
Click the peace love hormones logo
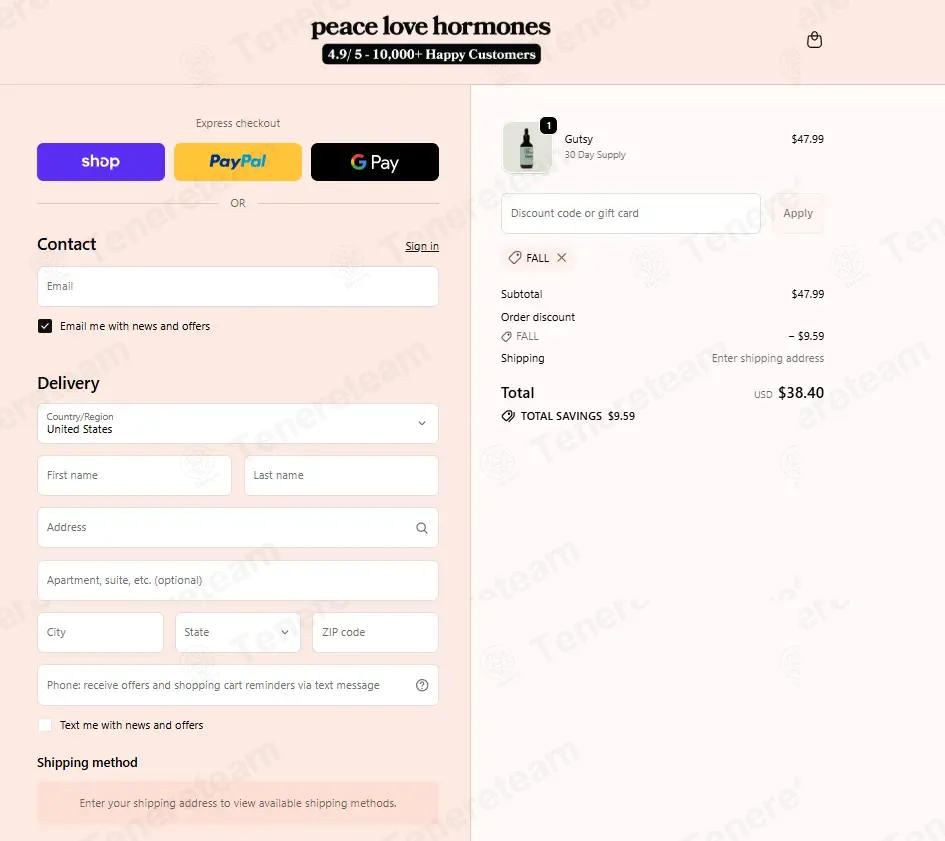click(431, 27)
